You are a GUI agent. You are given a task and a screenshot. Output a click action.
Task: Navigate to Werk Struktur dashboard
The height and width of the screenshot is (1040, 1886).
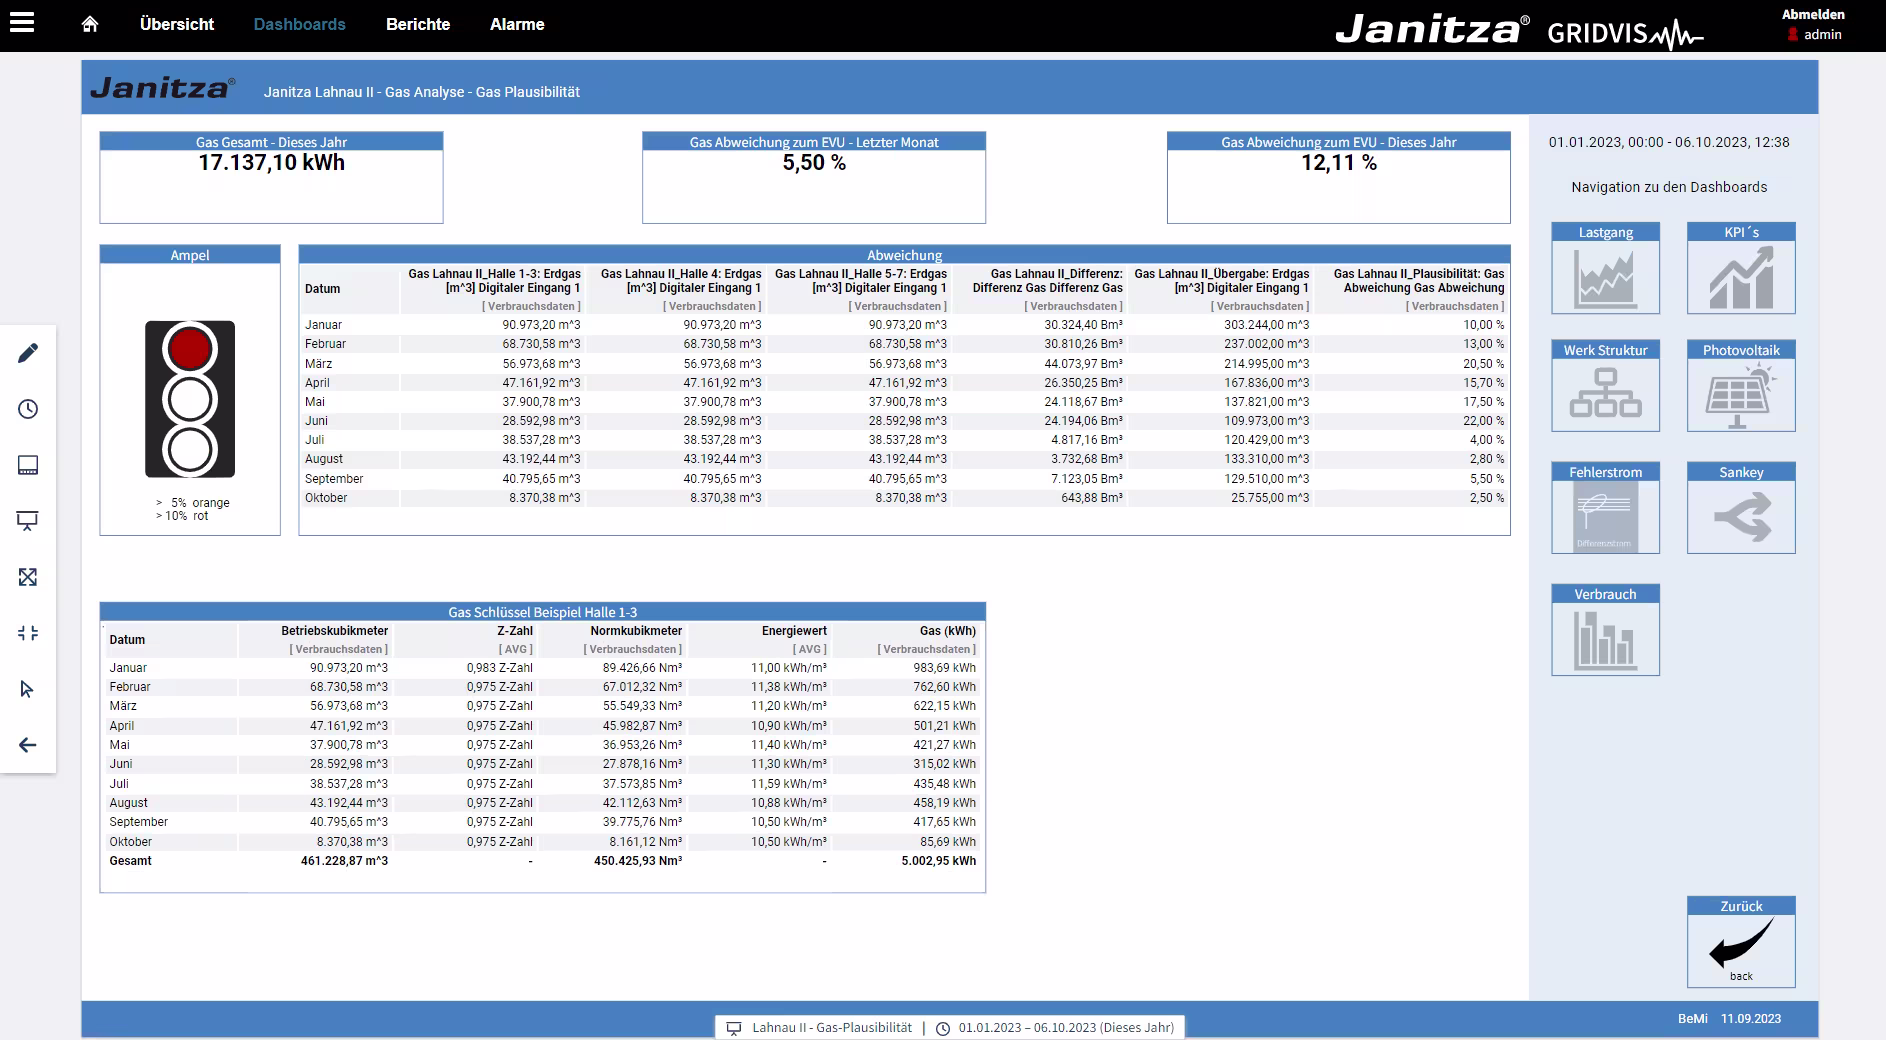tap(1605, 386)
